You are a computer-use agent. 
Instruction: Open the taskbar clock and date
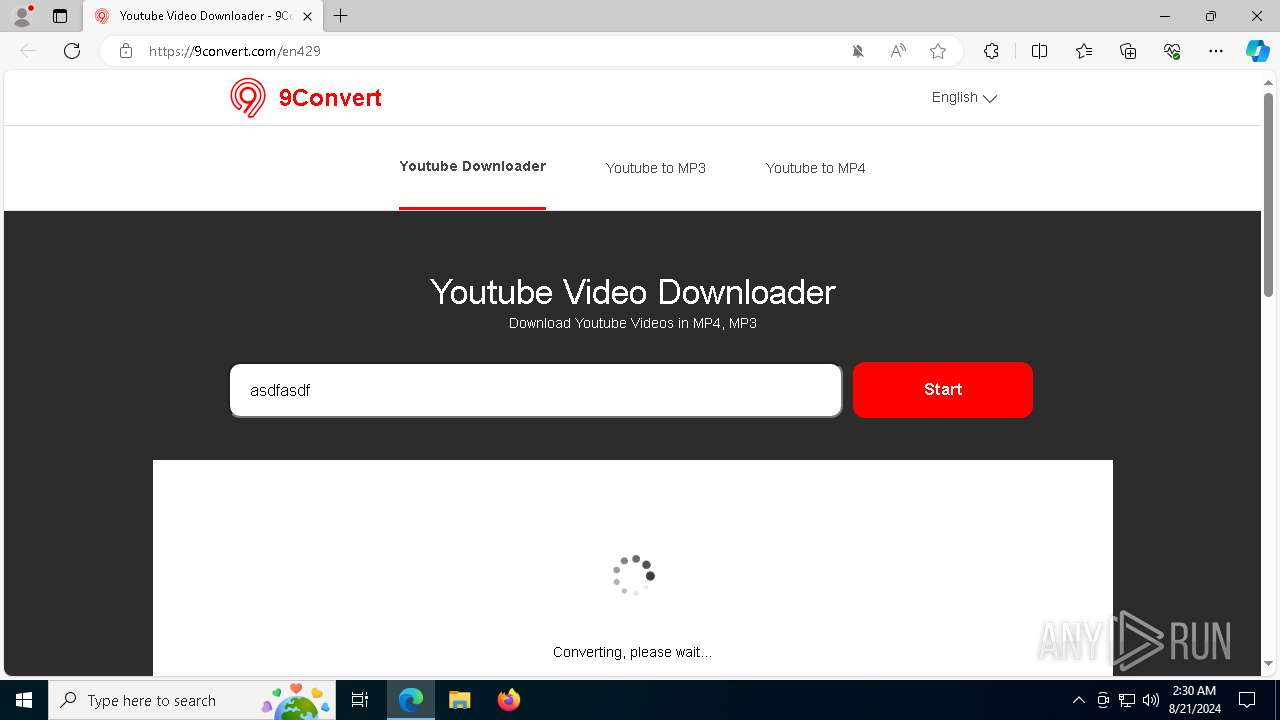(x=1194, y=700)
